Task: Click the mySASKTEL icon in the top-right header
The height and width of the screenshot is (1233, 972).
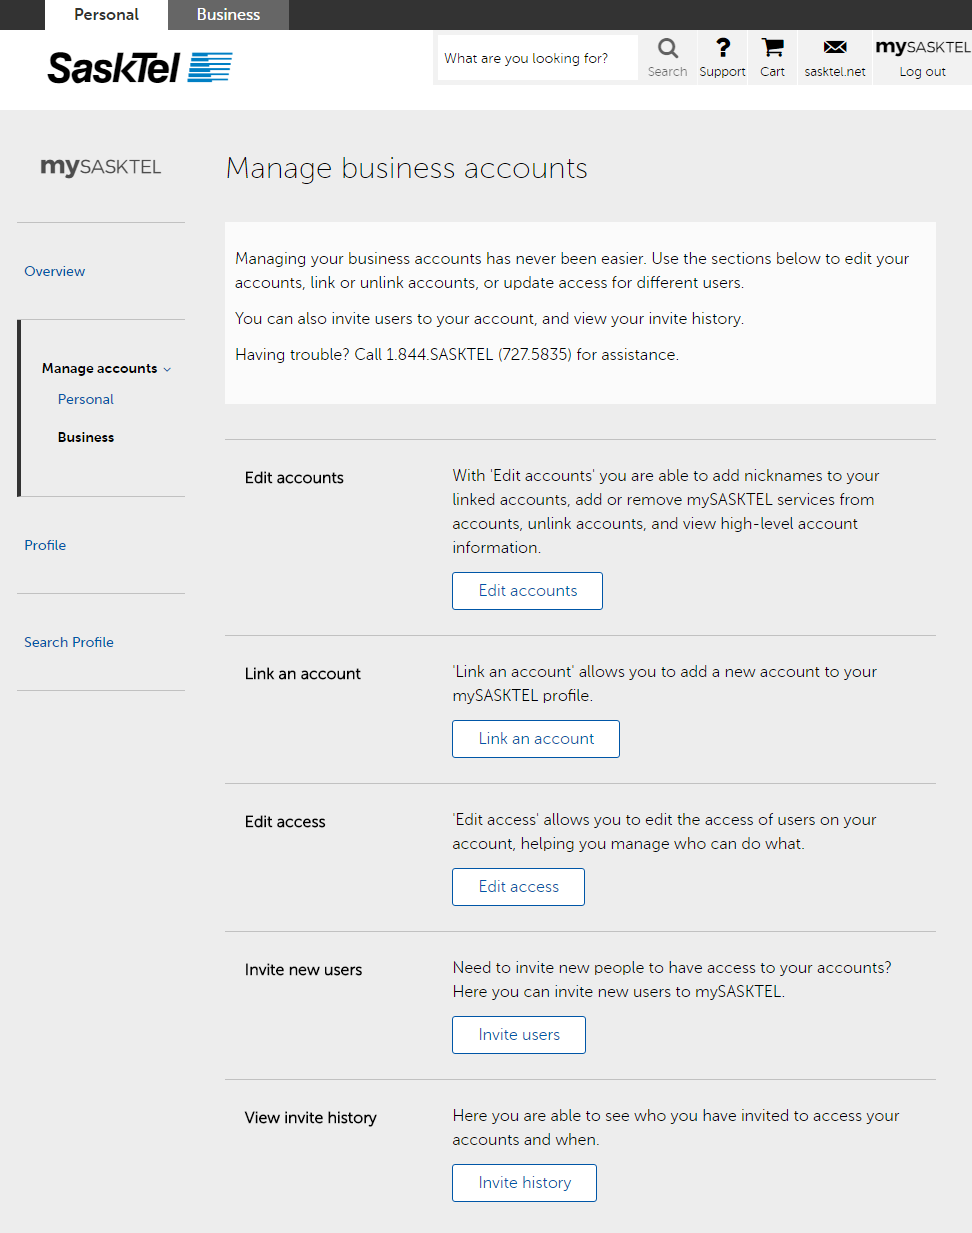Action: pos(921,46)
